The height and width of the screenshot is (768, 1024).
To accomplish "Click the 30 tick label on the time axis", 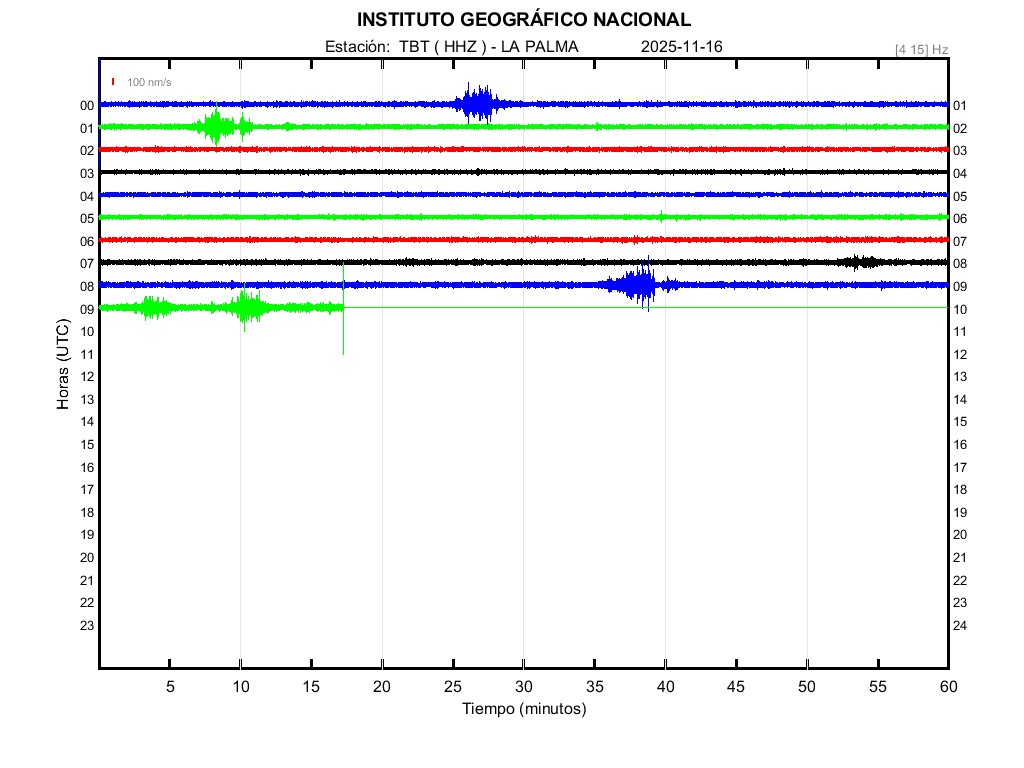I will [x=523, y=686].
